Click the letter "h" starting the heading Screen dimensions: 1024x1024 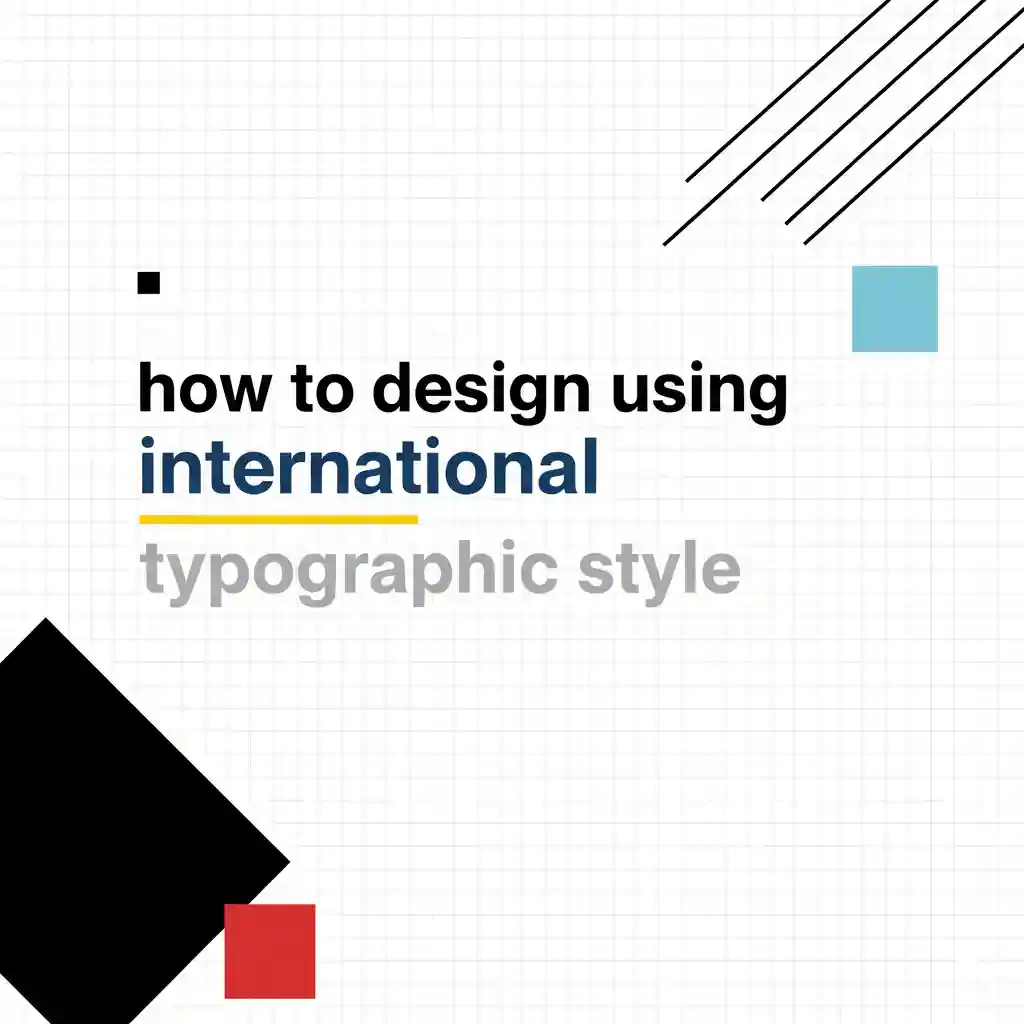(x=153, y=388)
